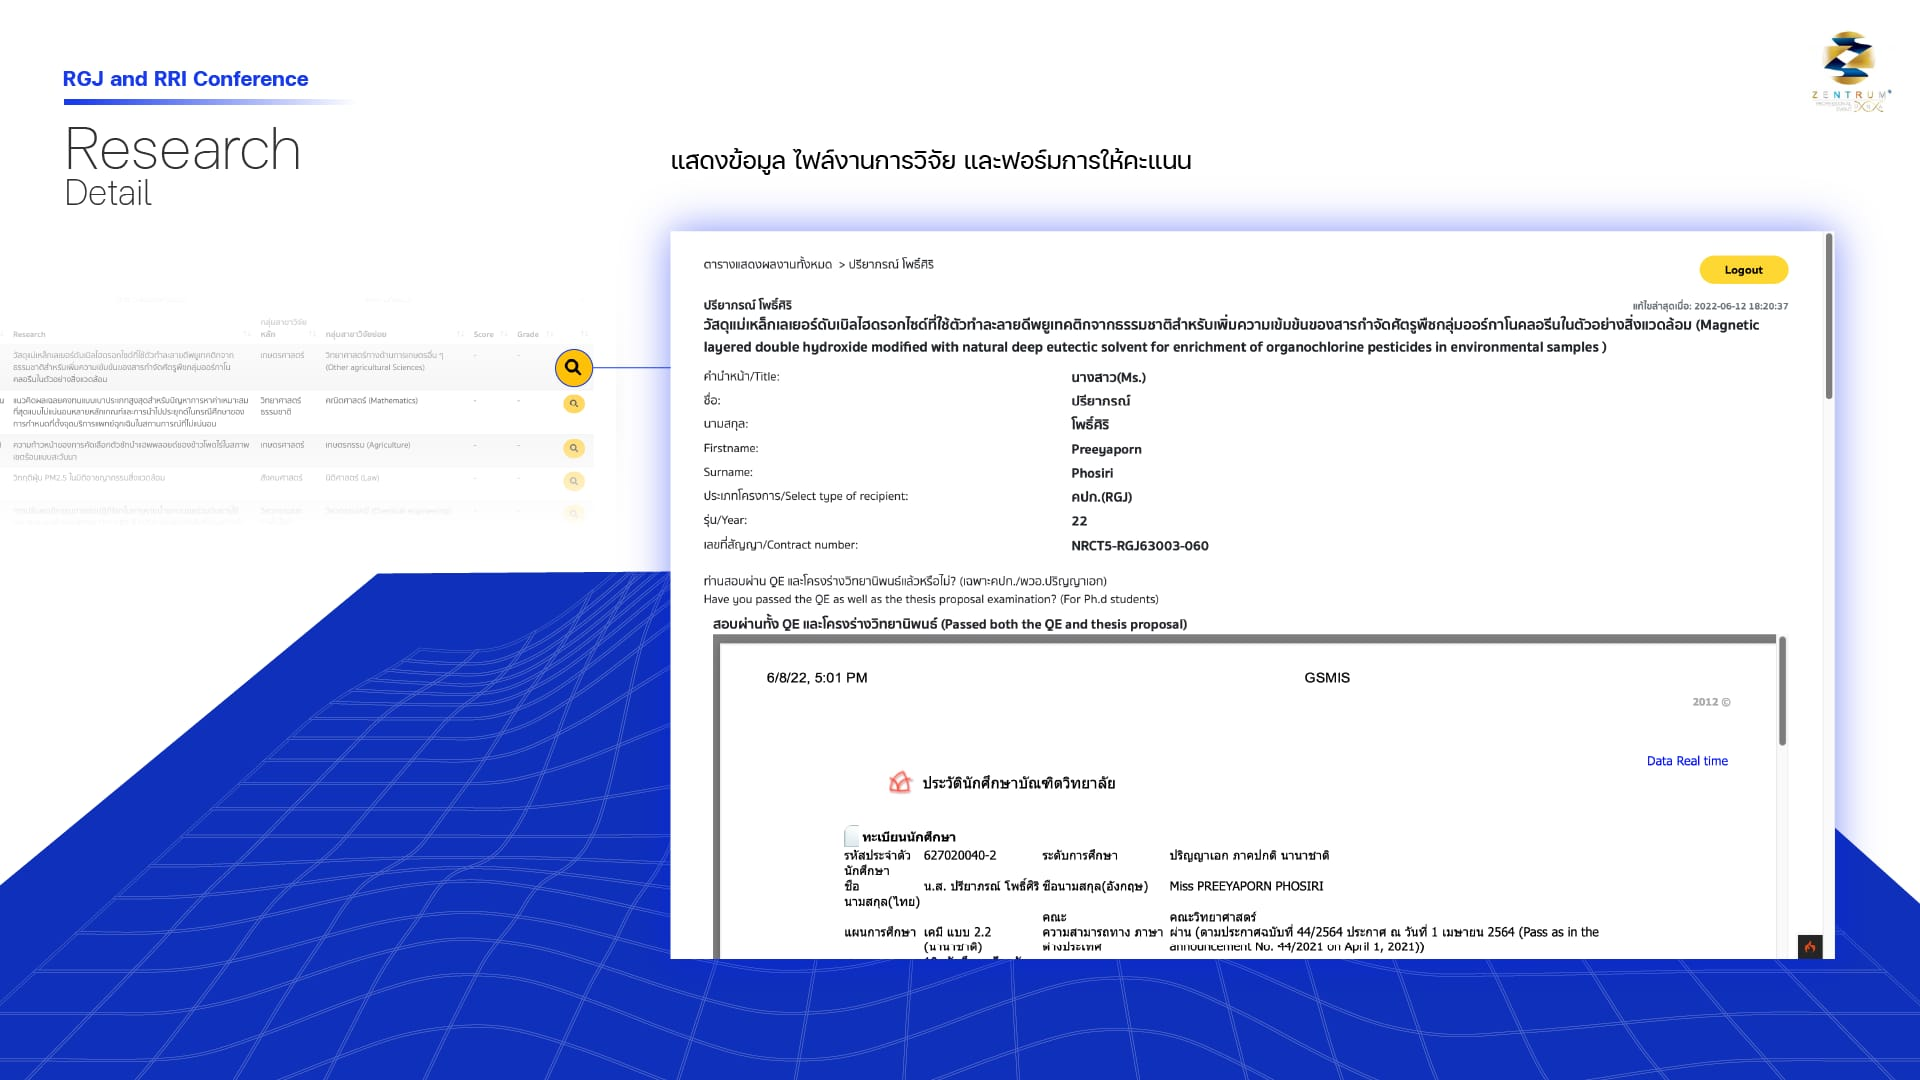Sort by the research sub-group column
Viewport: 1920px width, 1080px height.
coord(356,334)
